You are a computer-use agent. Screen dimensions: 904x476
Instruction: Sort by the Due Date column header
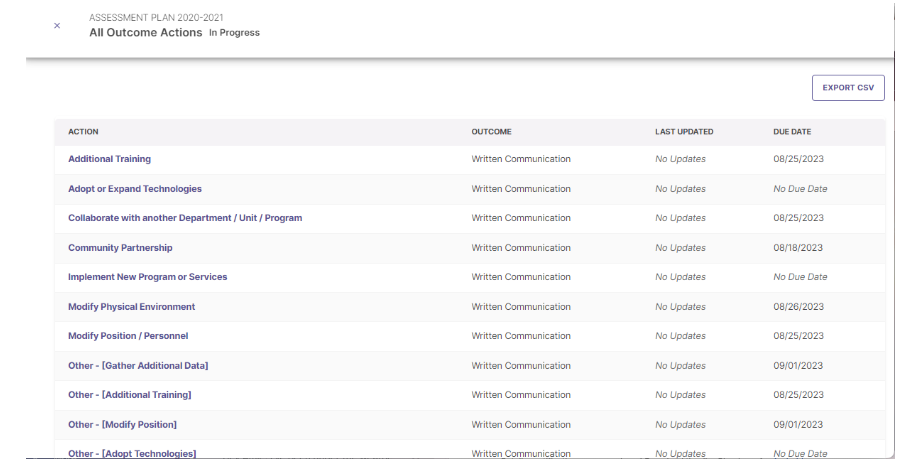coord(792,132)
